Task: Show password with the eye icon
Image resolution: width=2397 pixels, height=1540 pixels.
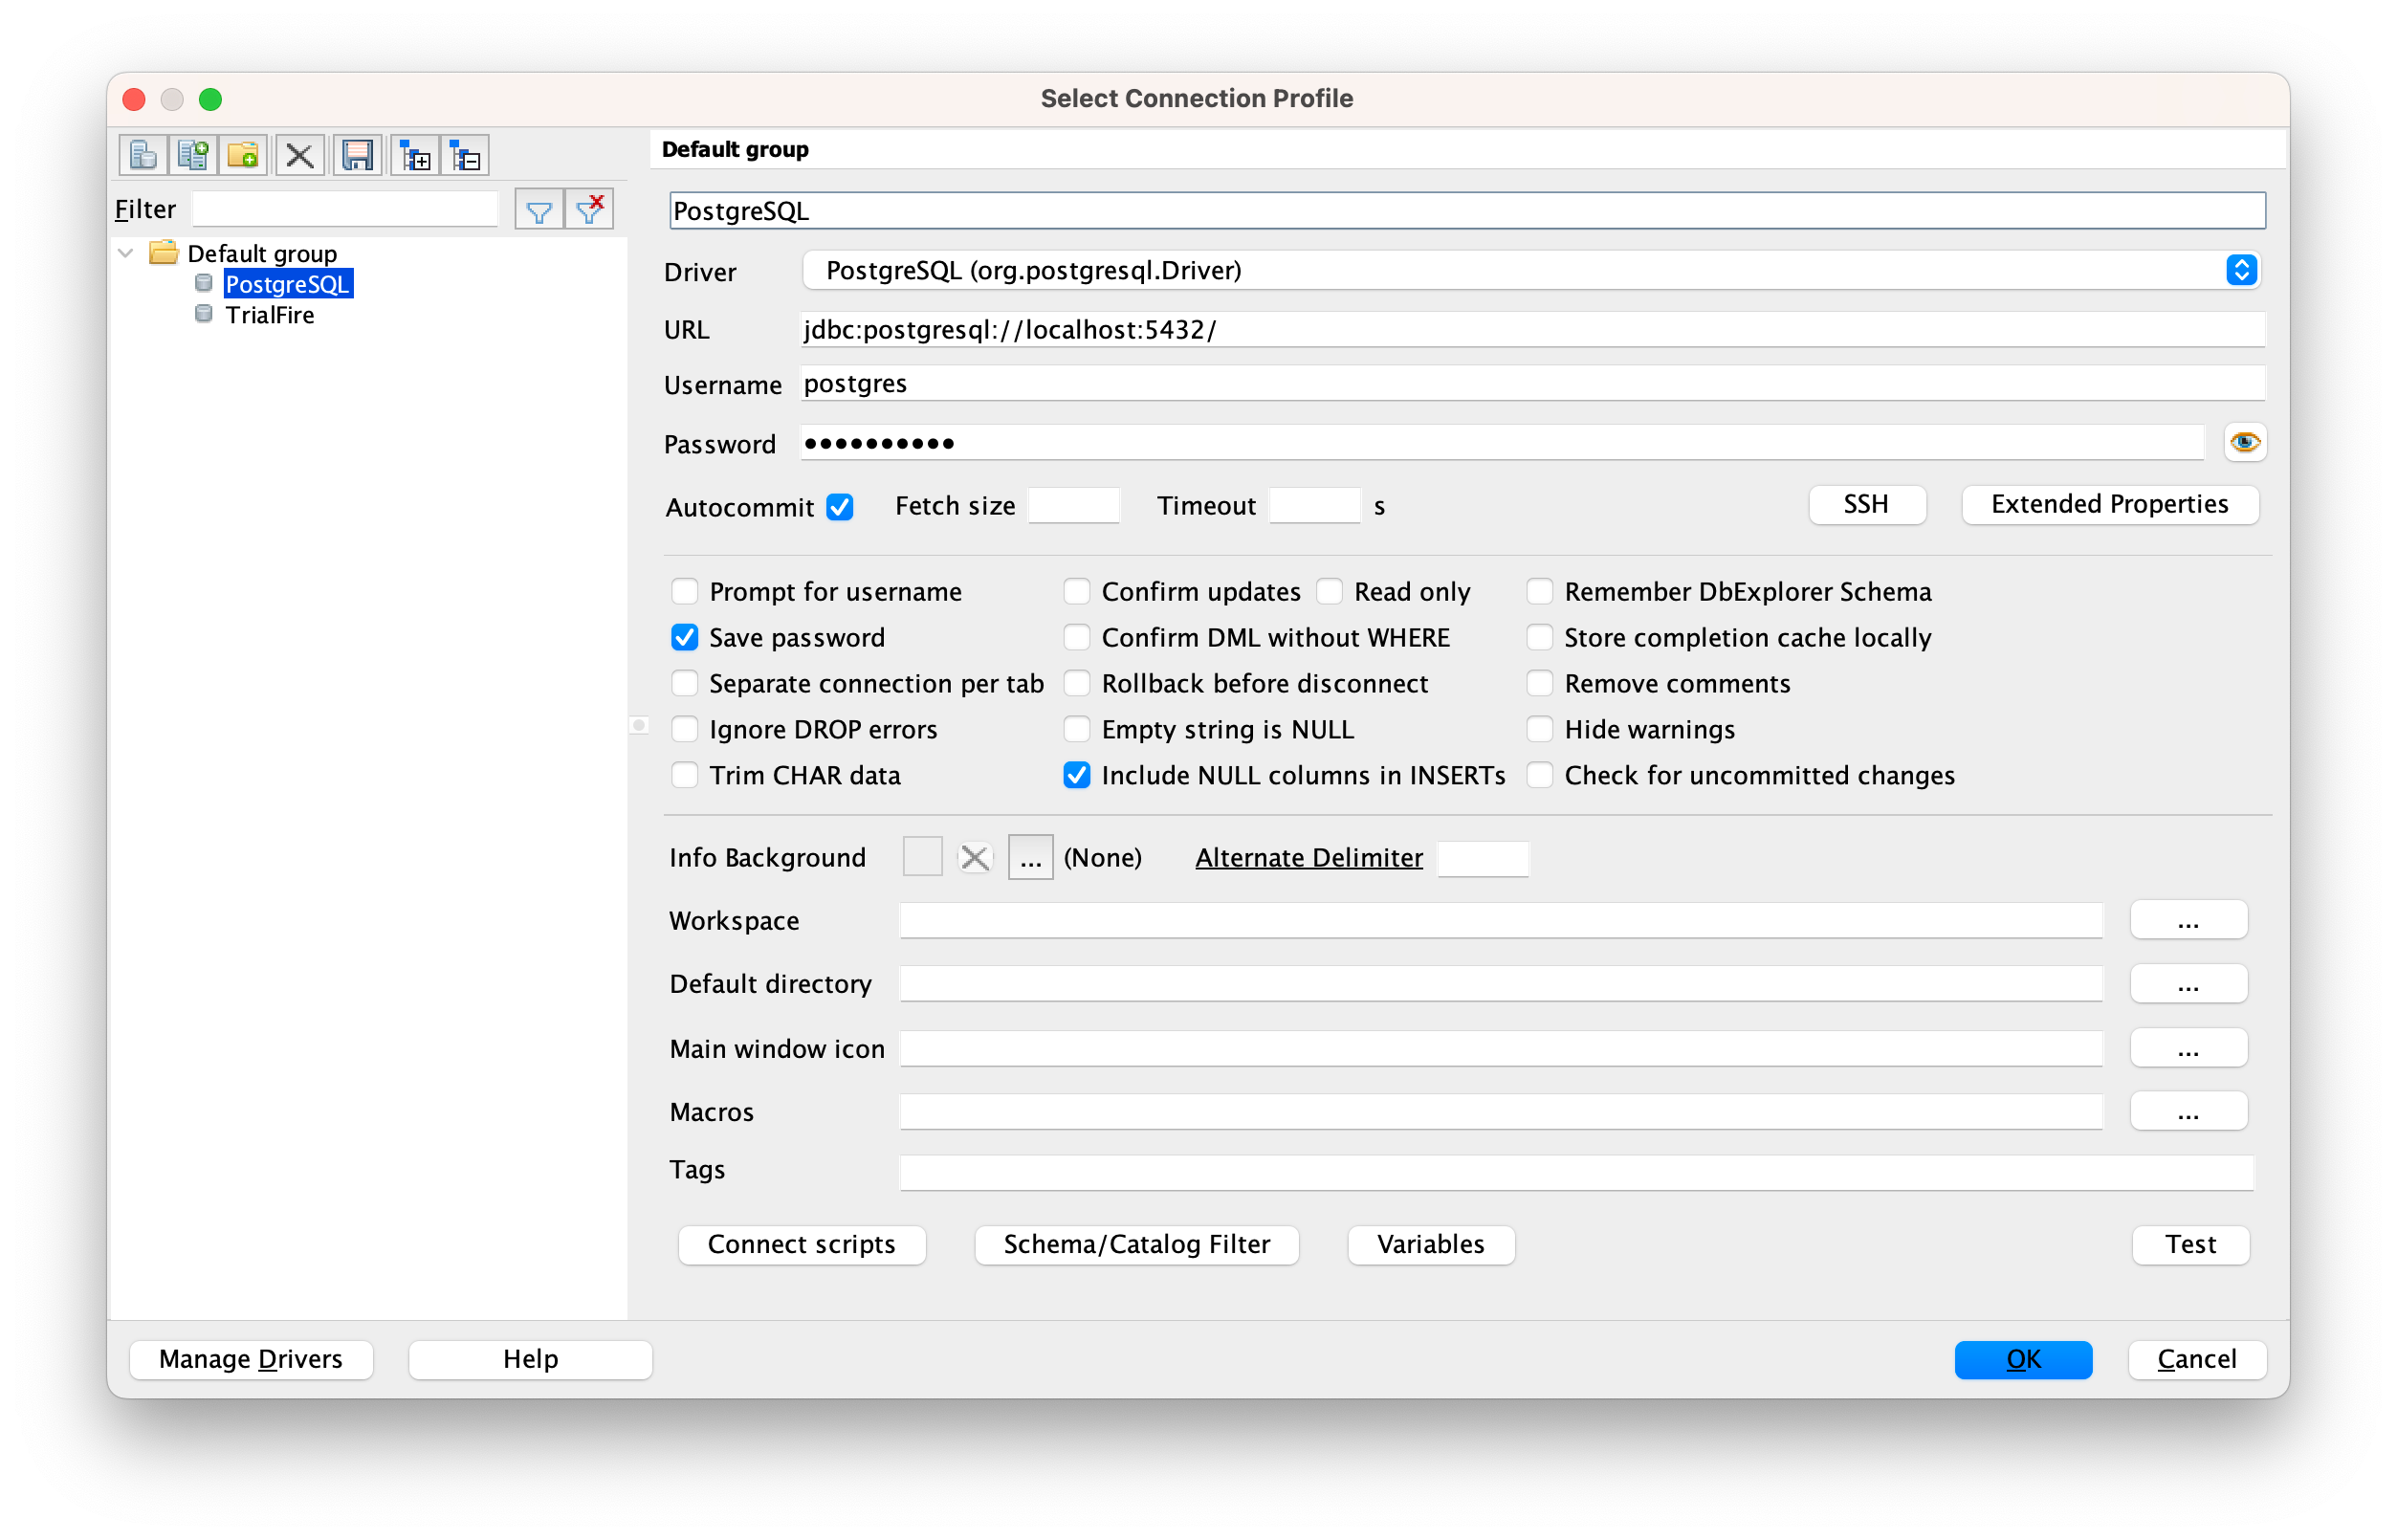Action: click(x=2244, y=442)
